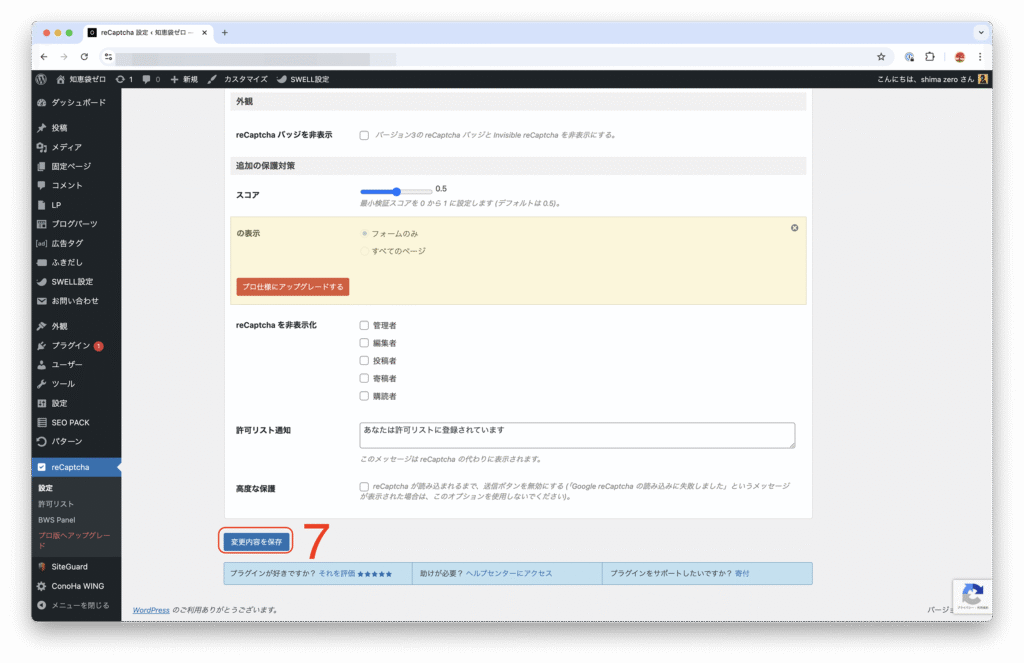Open ふきだし in the sidebar
Screen dimensions: 1024x663
click(76, 263)
